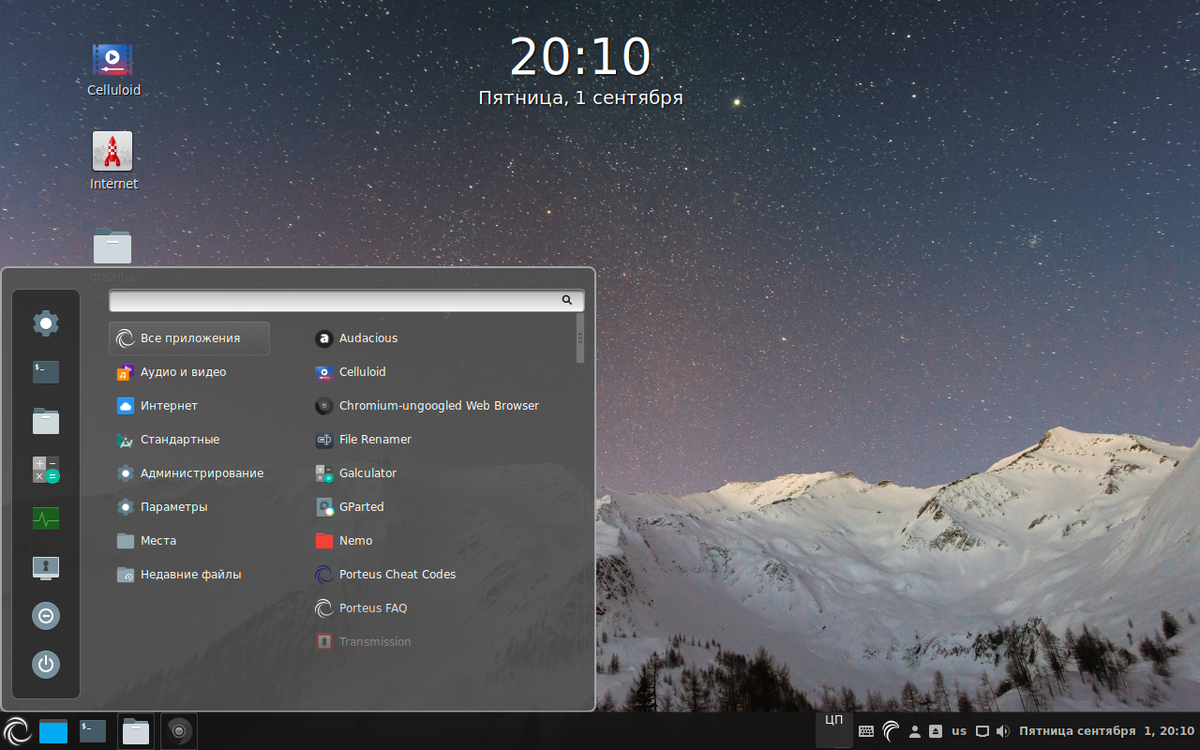Screen dimensions: 1200x750
Task: Select Все приложения category
Action: pos(189,338)
